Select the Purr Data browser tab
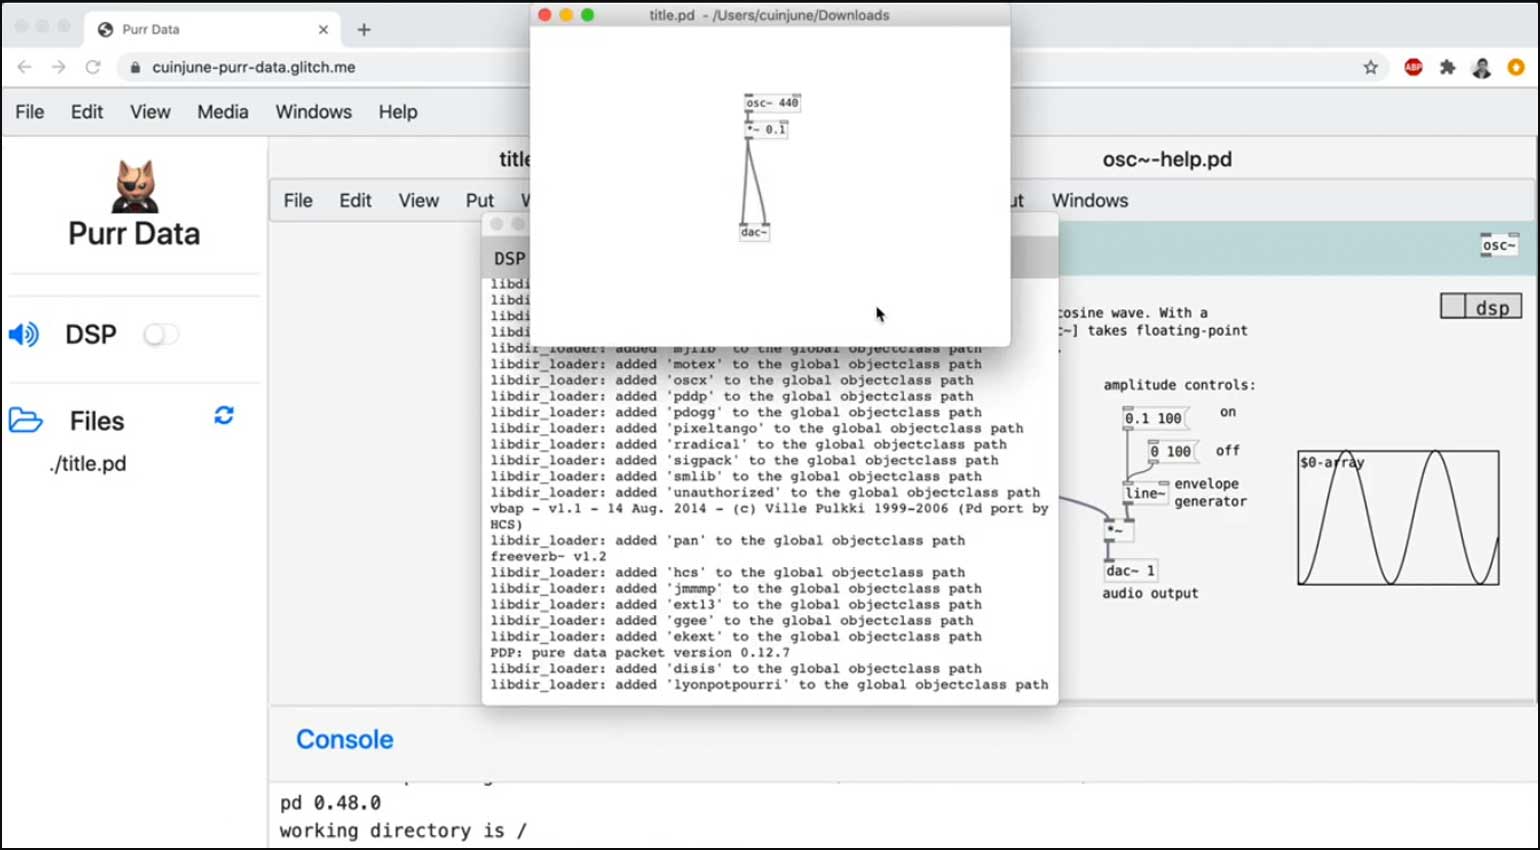The image size is (1540, 850). 212,29
